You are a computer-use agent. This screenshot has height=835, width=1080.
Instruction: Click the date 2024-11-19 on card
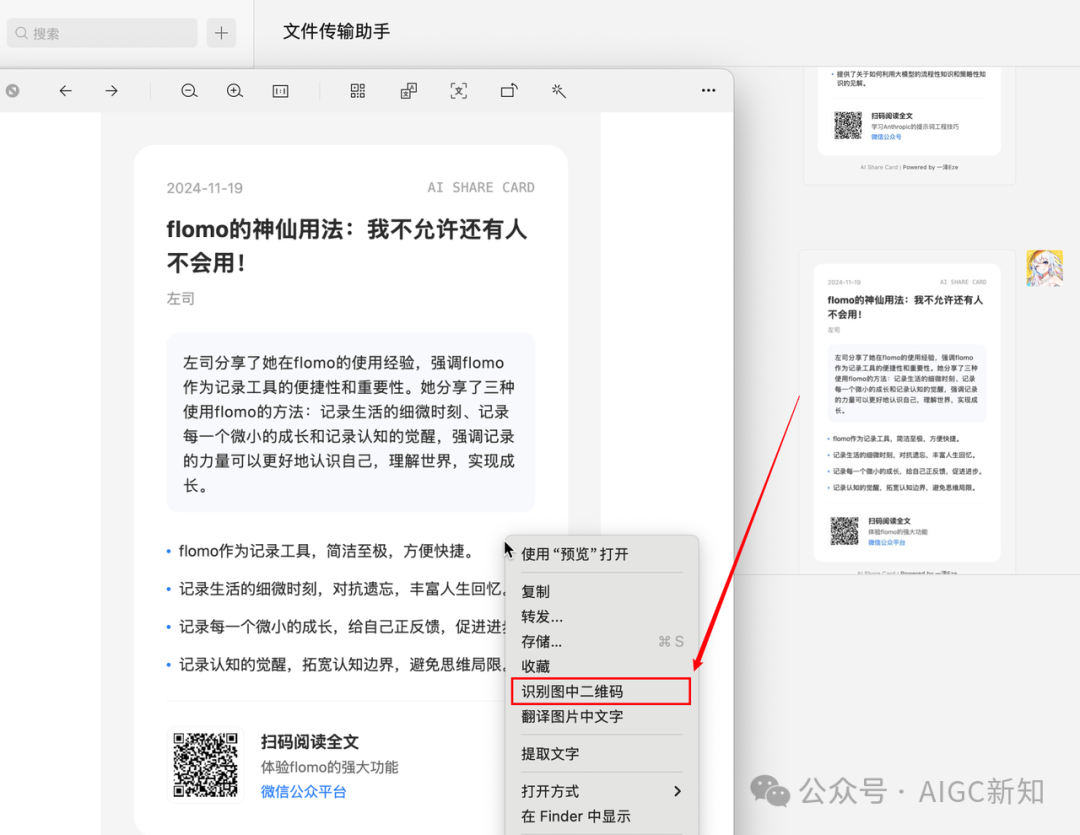pos(205,188)
